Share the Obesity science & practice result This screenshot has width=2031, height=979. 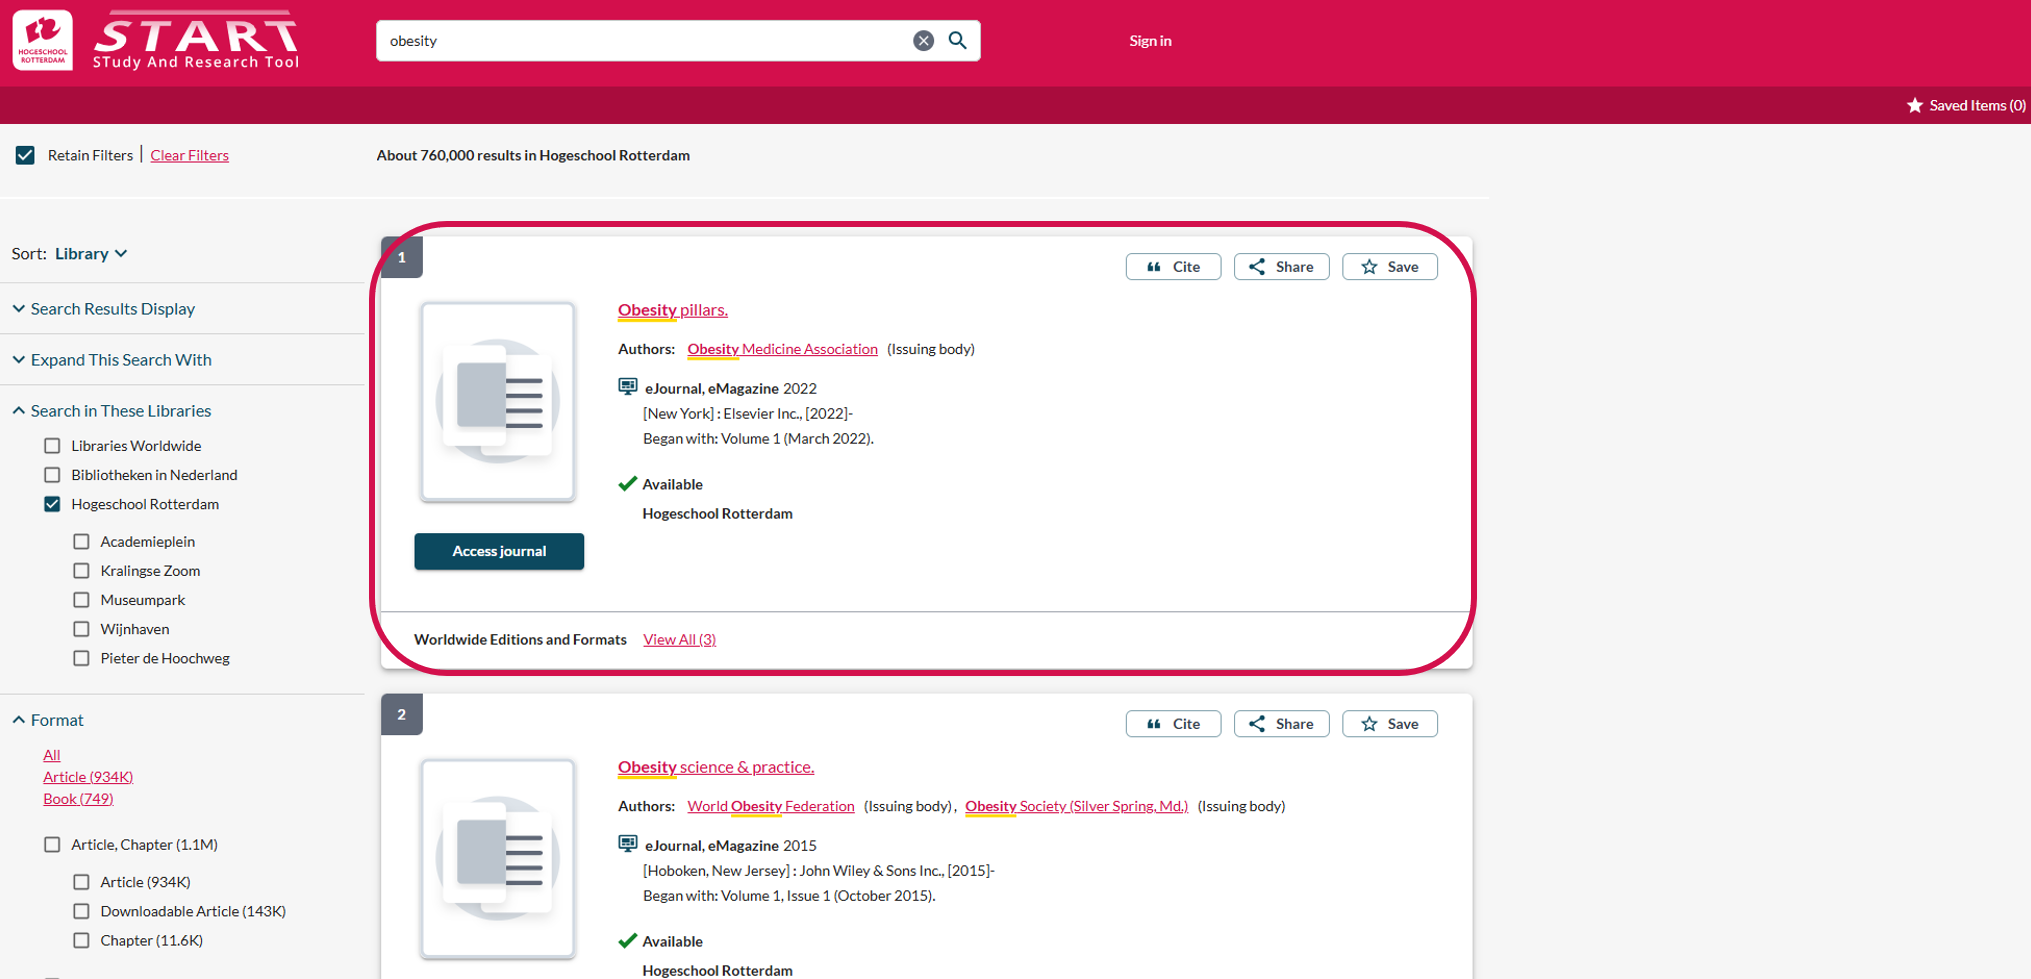point(1281,724)
